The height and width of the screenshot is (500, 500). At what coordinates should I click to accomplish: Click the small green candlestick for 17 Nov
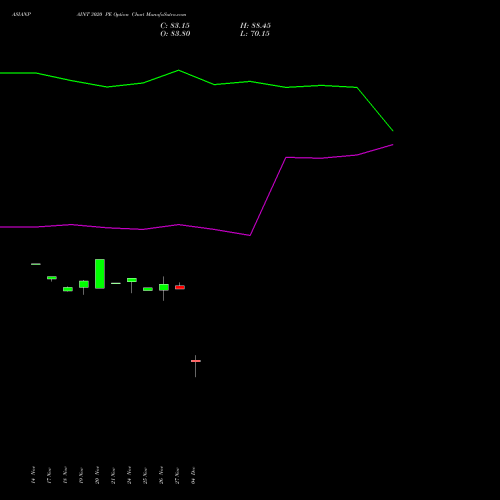pos(52,278)
